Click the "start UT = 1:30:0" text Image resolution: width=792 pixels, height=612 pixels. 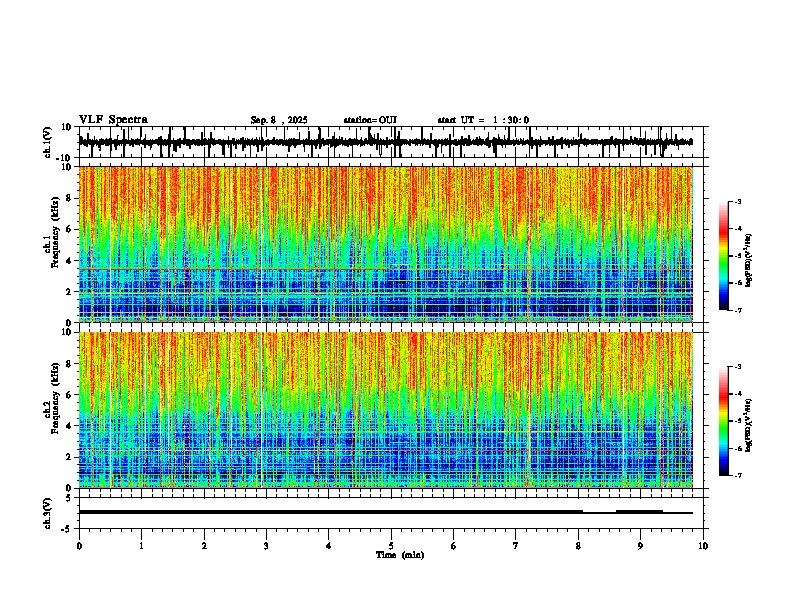(483, 120)
